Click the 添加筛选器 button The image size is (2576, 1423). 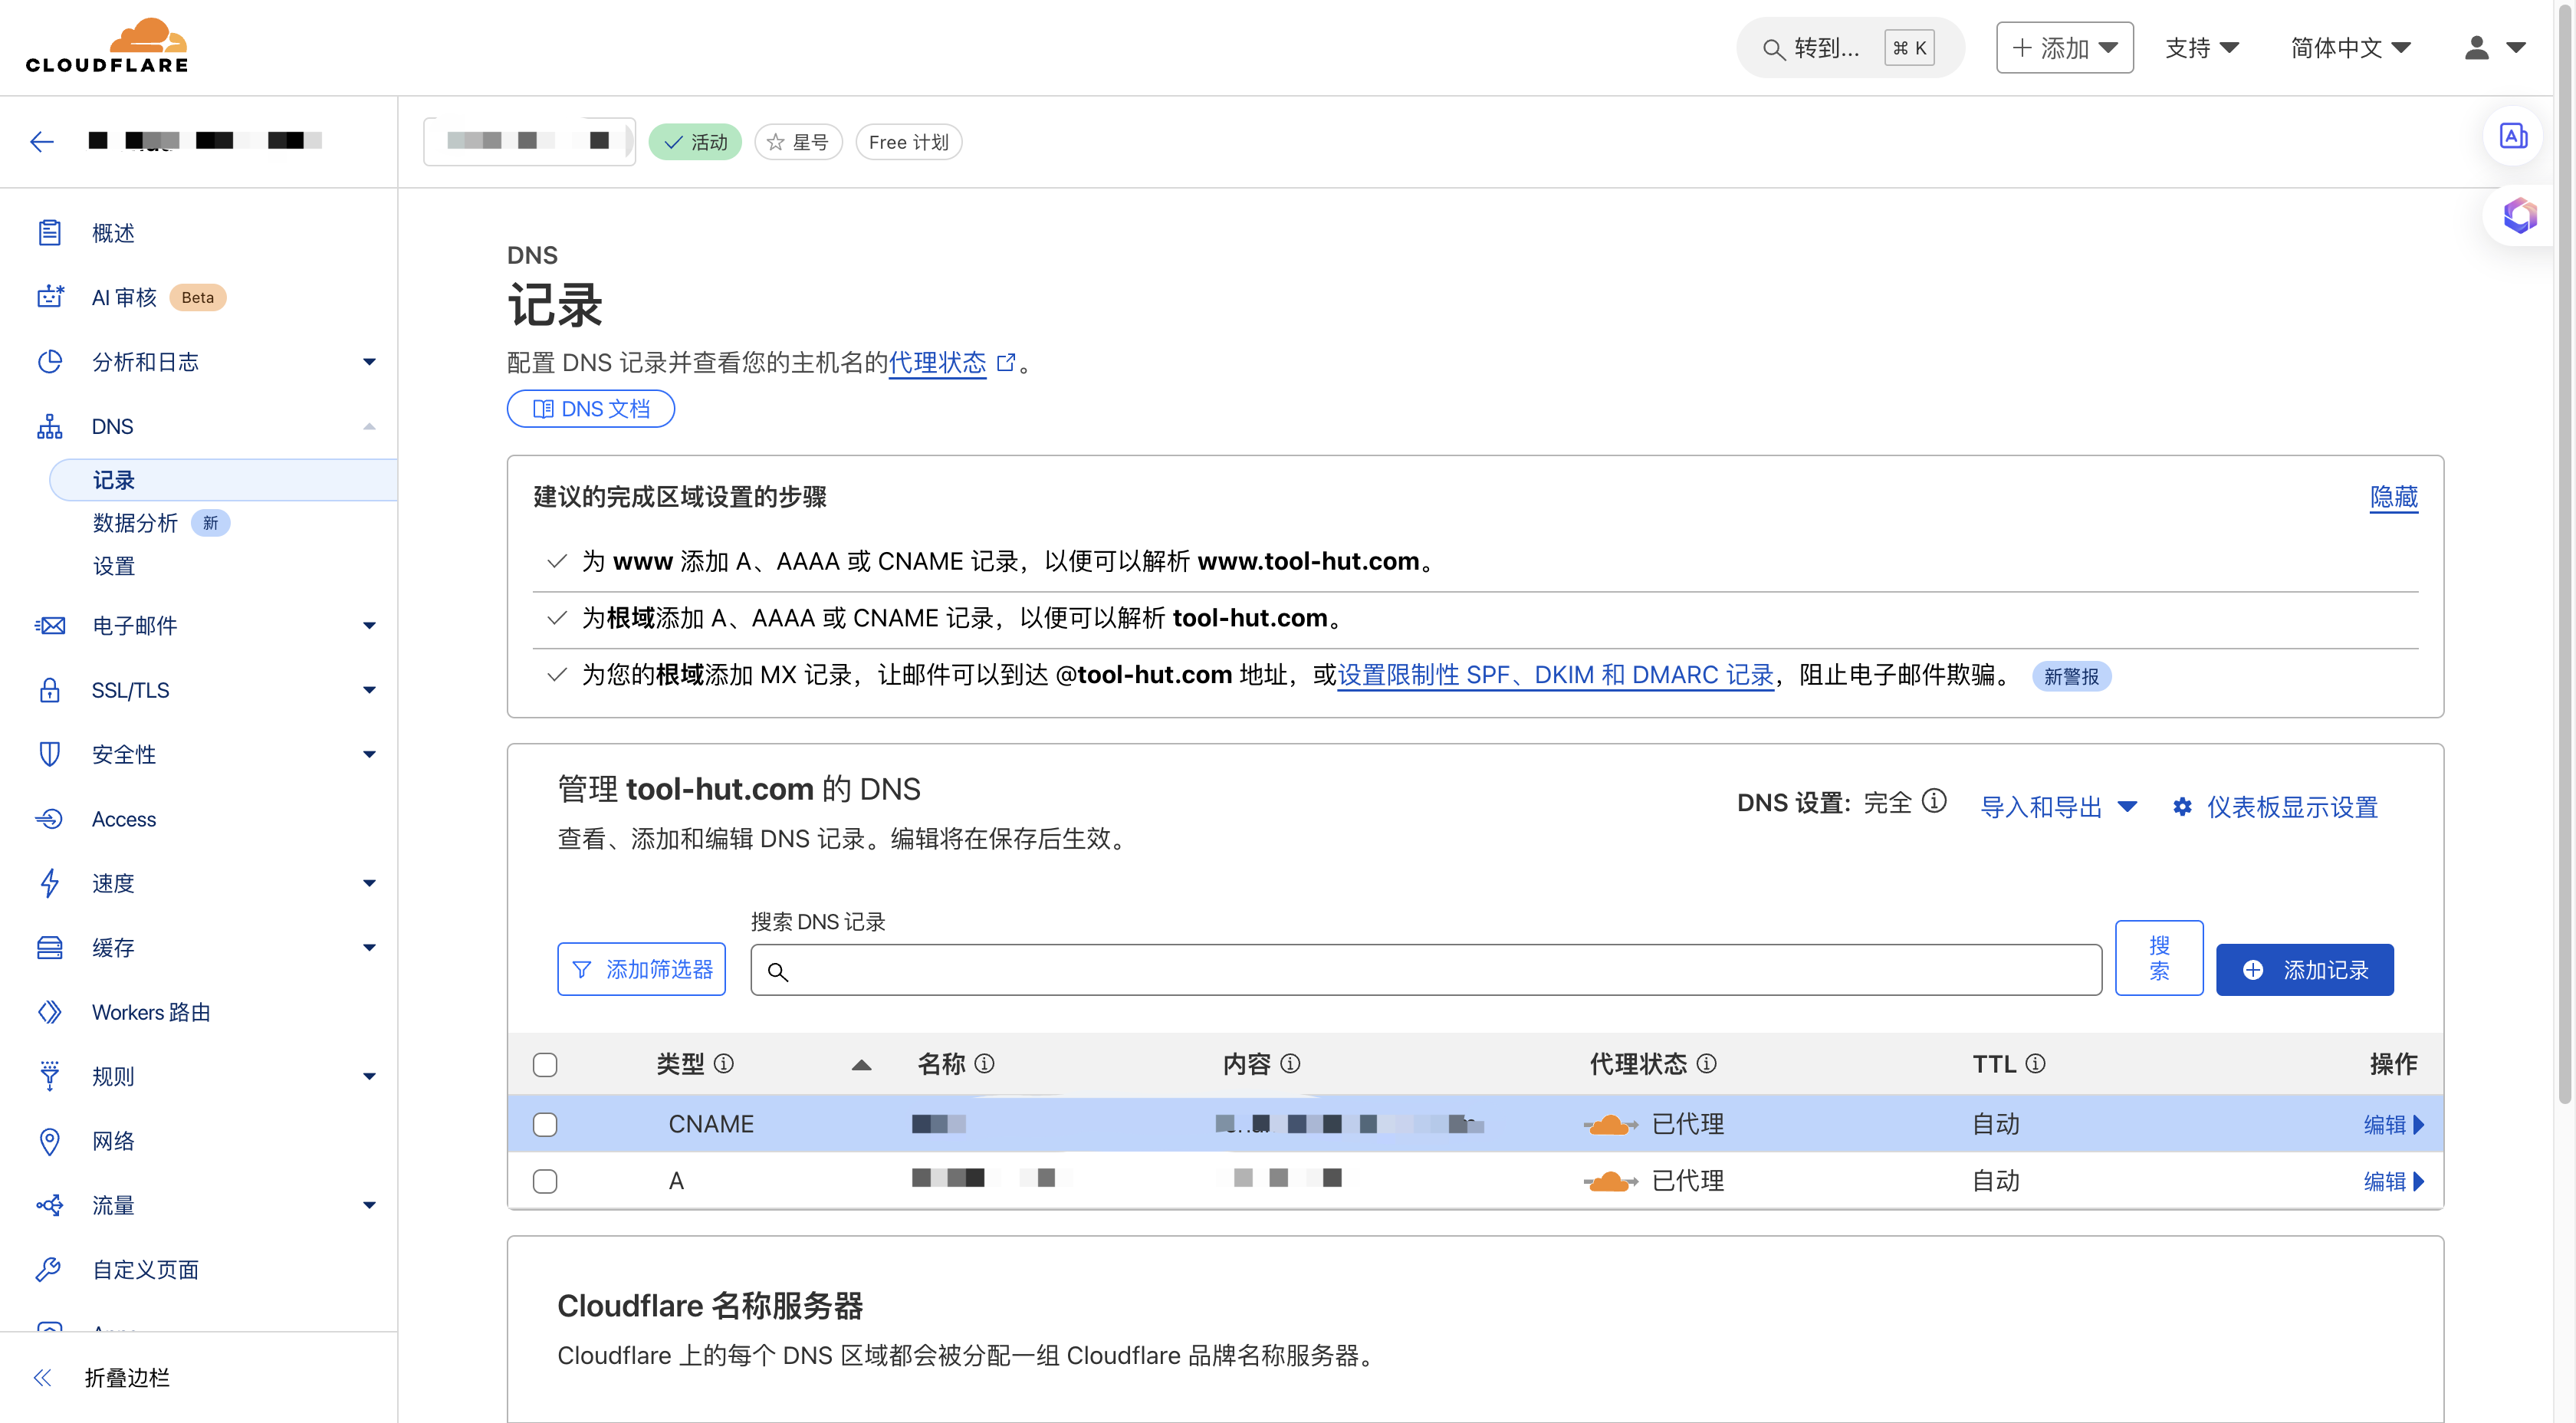coord(641,969)
